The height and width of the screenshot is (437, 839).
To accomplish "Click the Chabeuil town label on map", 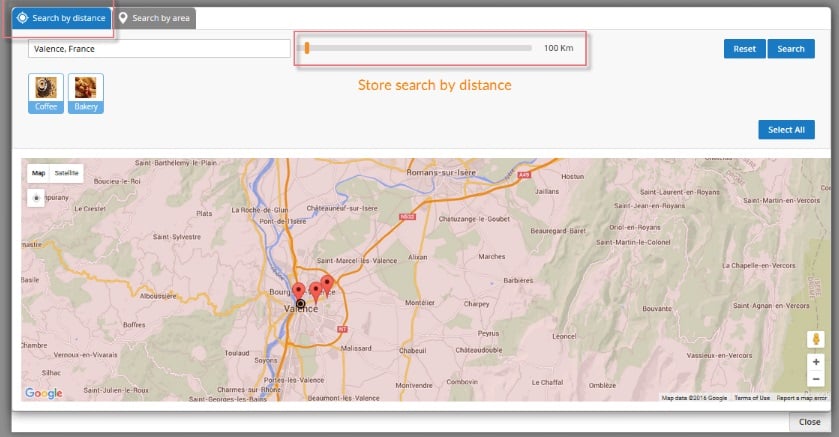I will tap(413, 351).
